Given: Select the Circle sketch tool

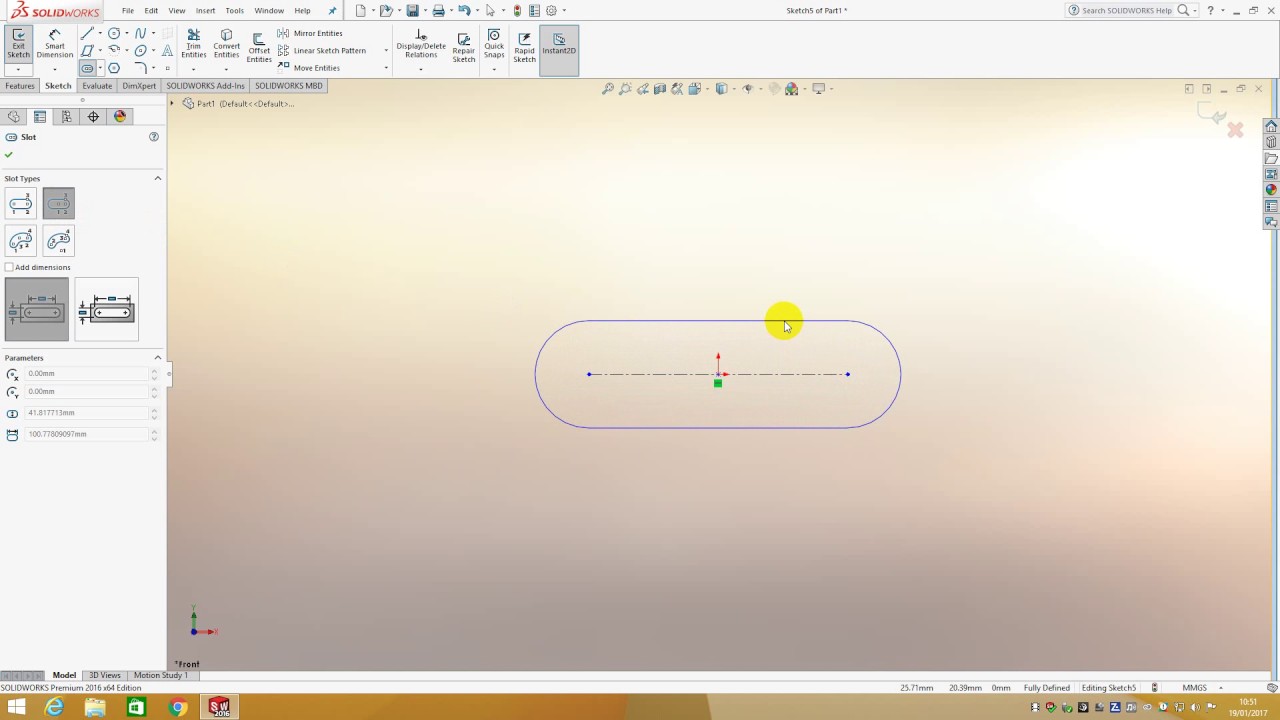Looking at the screenshot, I should tap(114, 33).
